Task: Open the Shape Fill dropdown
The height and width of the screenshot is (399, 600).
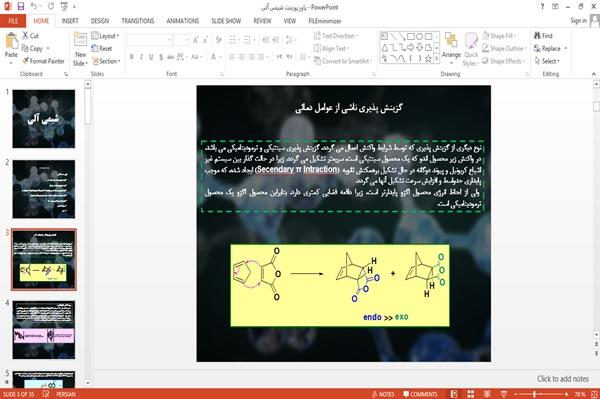Action: (x=499, y=36)
